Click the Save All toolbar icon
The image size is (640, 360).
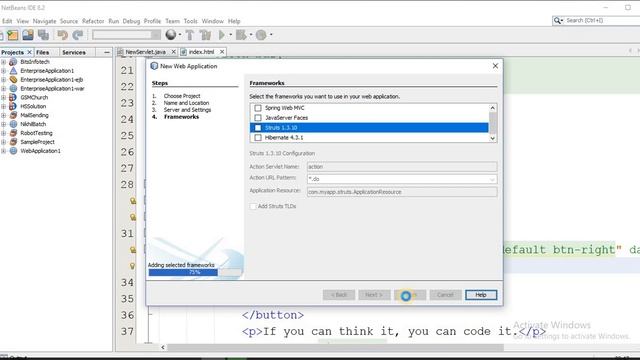(x=43, y=35)
